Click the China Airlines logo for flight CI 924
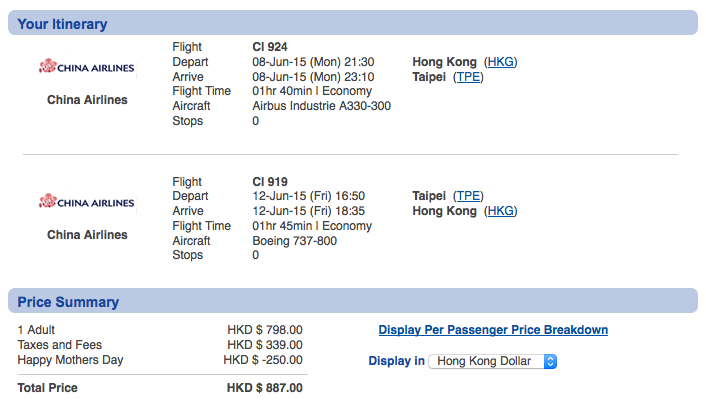 87,67
